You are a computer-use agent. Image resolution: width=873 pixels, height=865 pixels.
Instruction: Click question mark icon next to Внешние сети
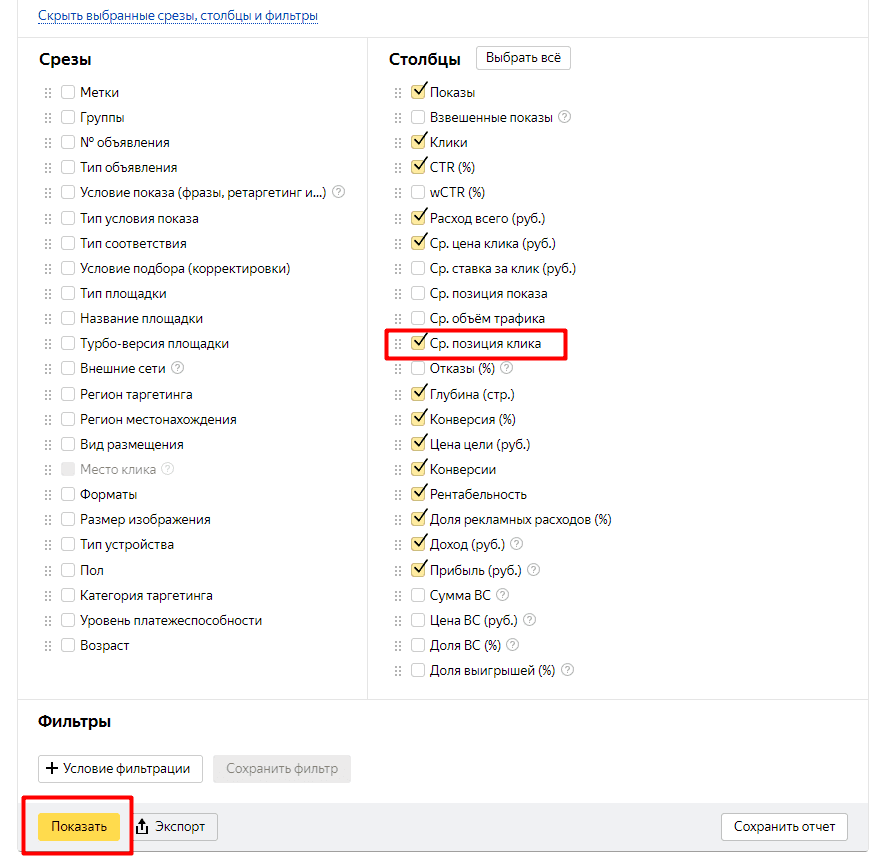click(x=178, y=369)
